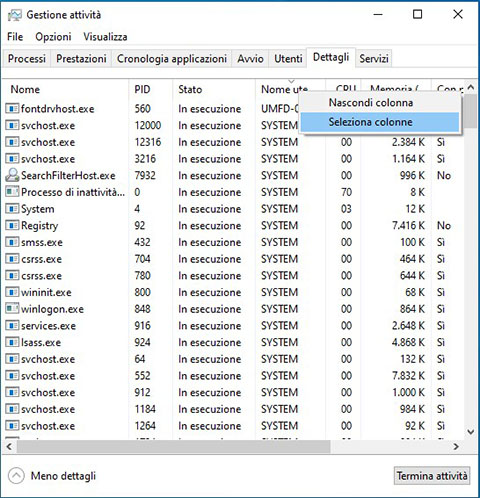
Task: Switch to the Processi tab
Action: click(x=27, y=59)
